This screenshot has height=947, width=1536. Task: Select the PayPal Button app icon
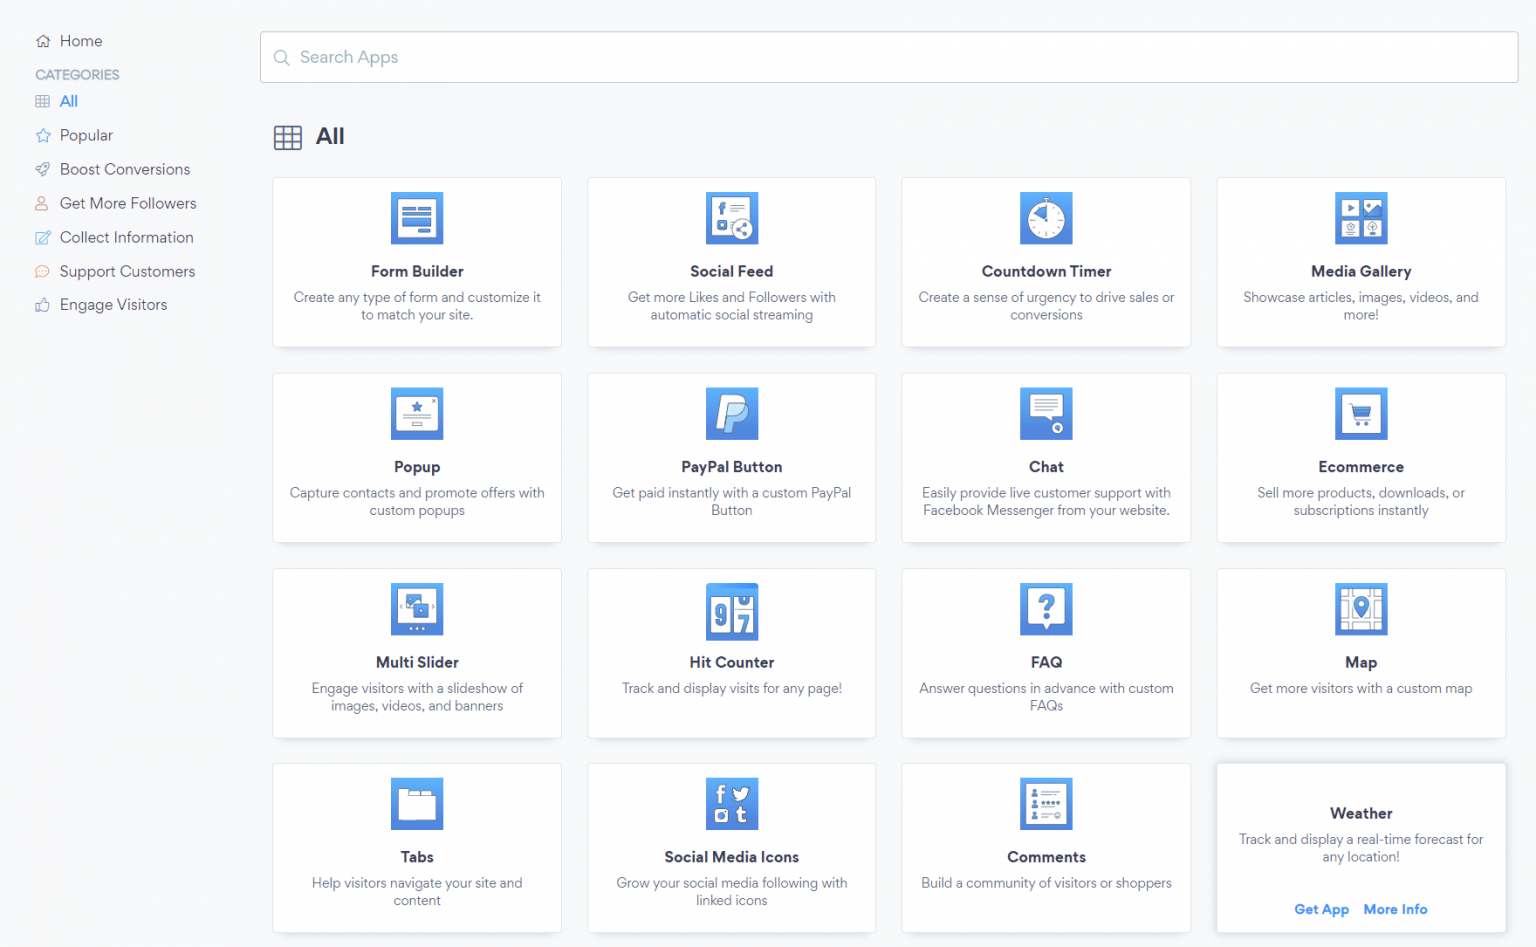(x=731, y=413)
